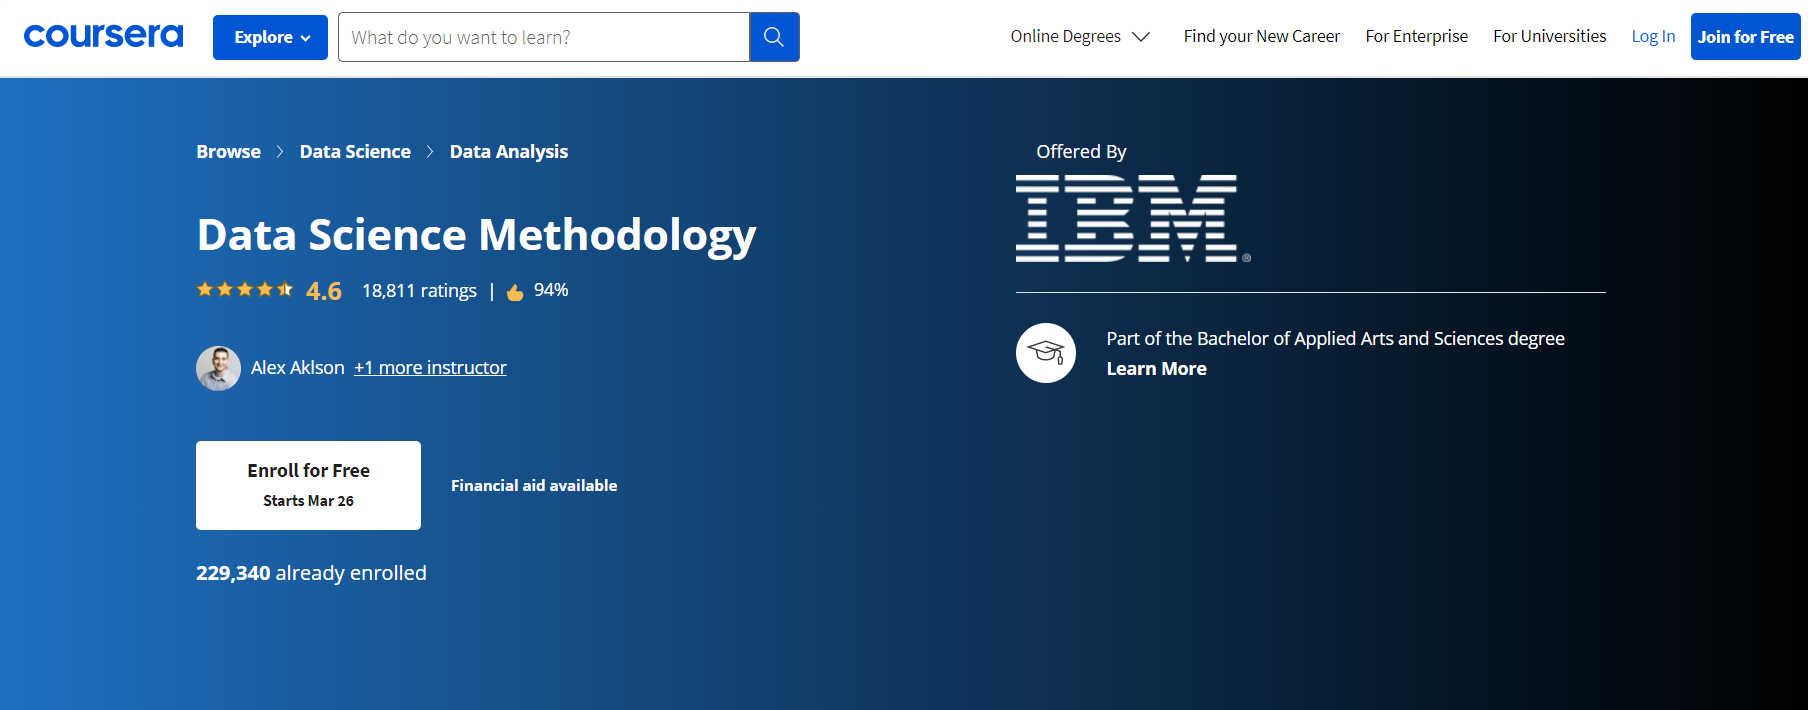Open Find your New Career

coord(1261,37)
